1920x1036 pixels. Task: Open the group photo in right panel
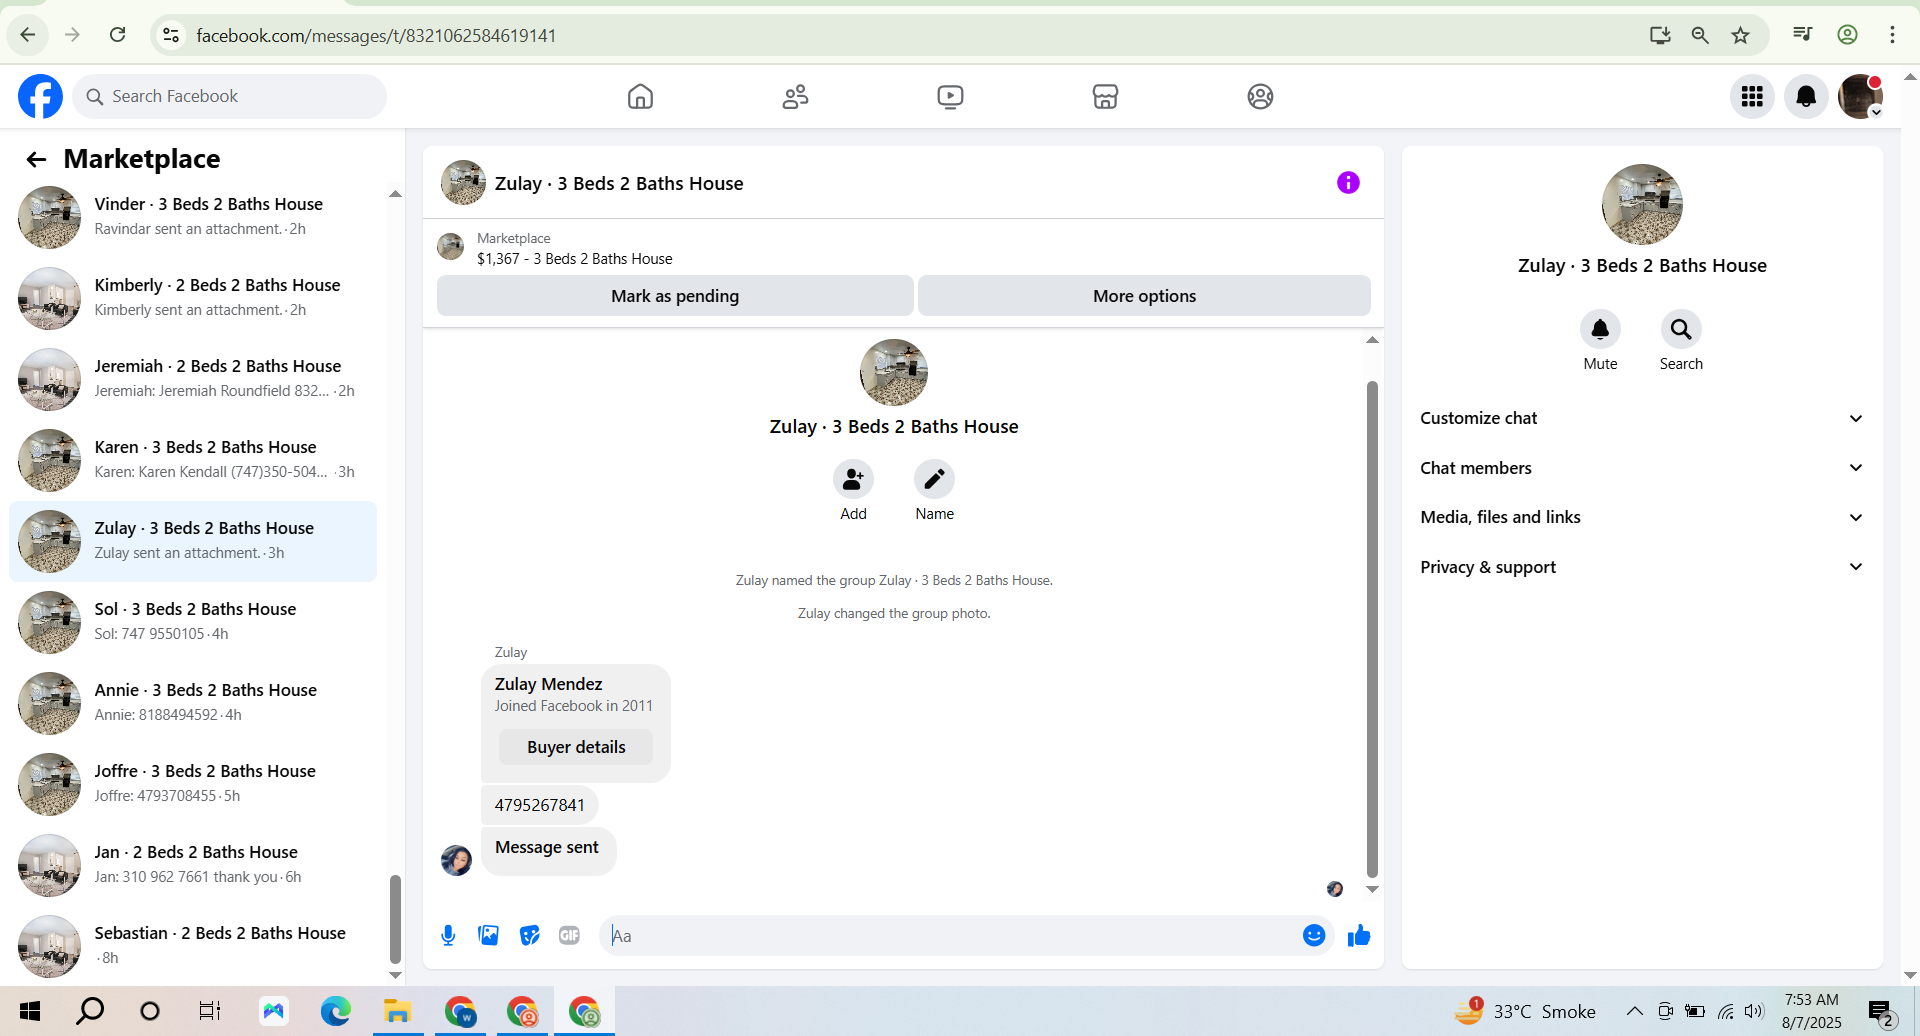[1642, 204]
